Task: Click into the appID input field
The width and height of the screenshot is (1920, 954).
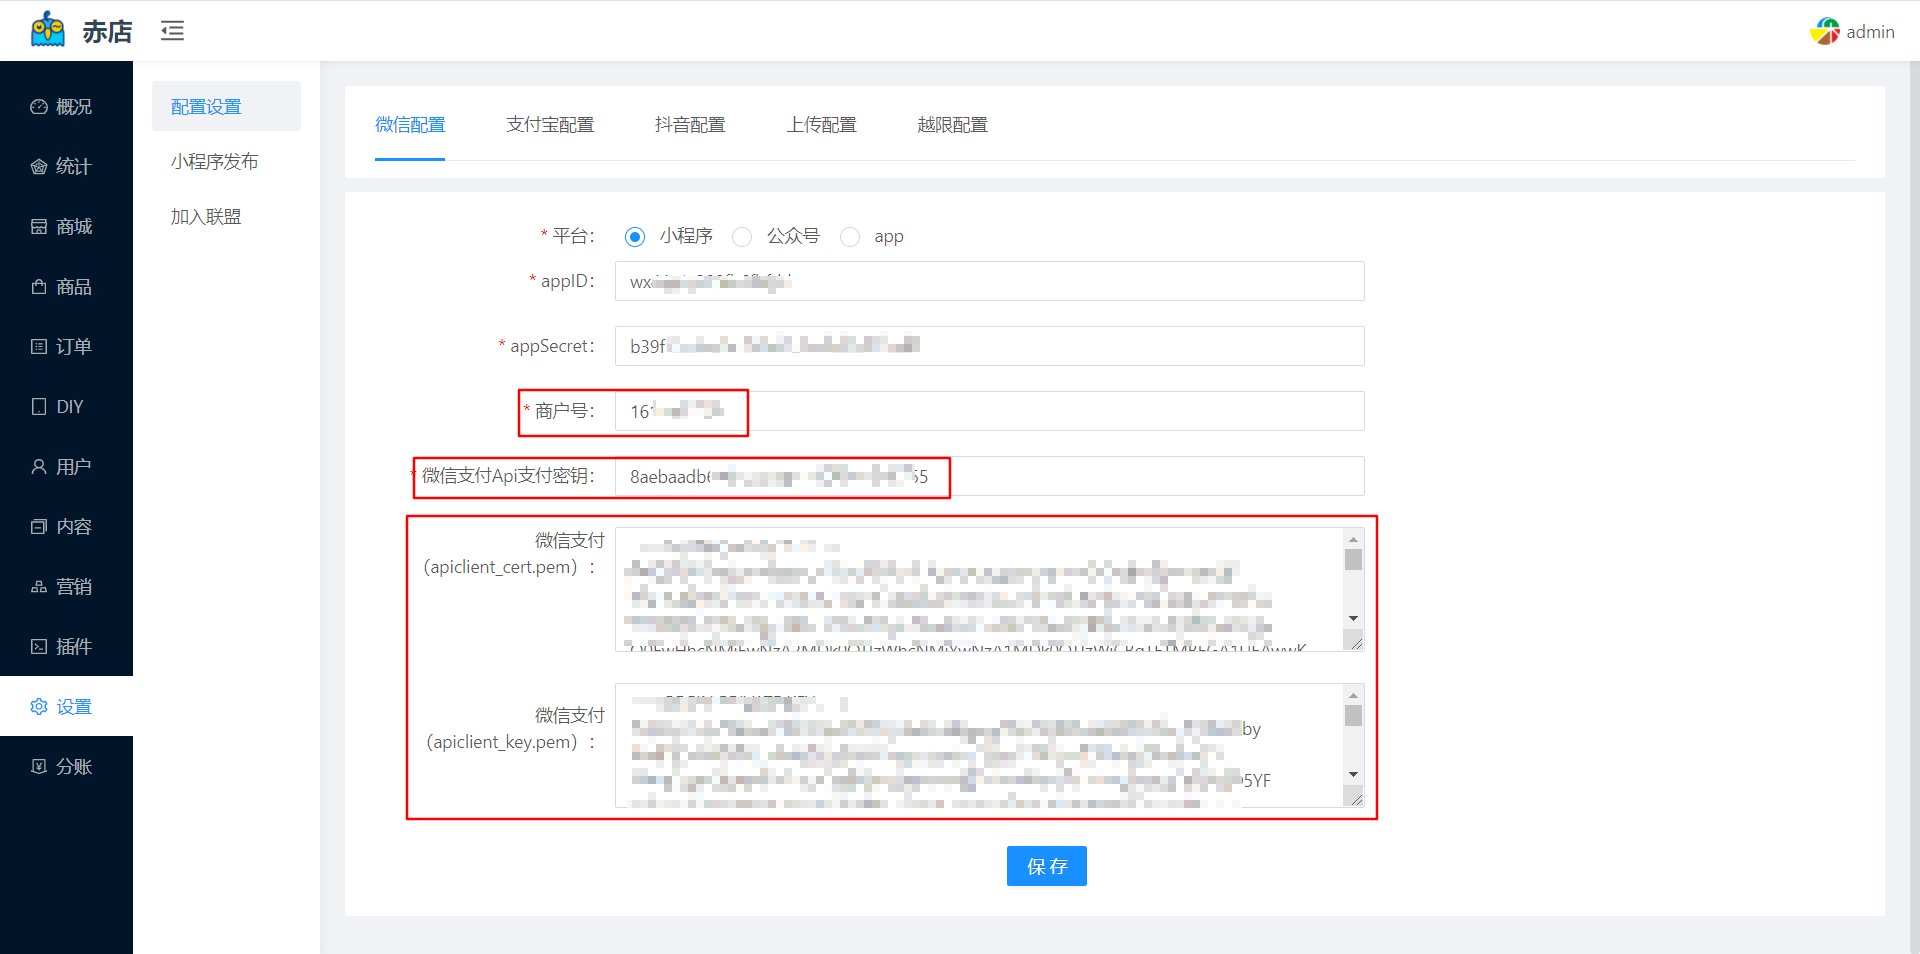Action: pos(989,281)
